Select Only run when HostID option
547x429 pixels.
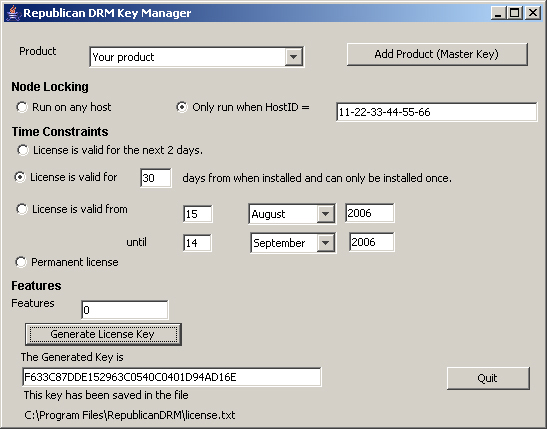click(x=181, y=107)
